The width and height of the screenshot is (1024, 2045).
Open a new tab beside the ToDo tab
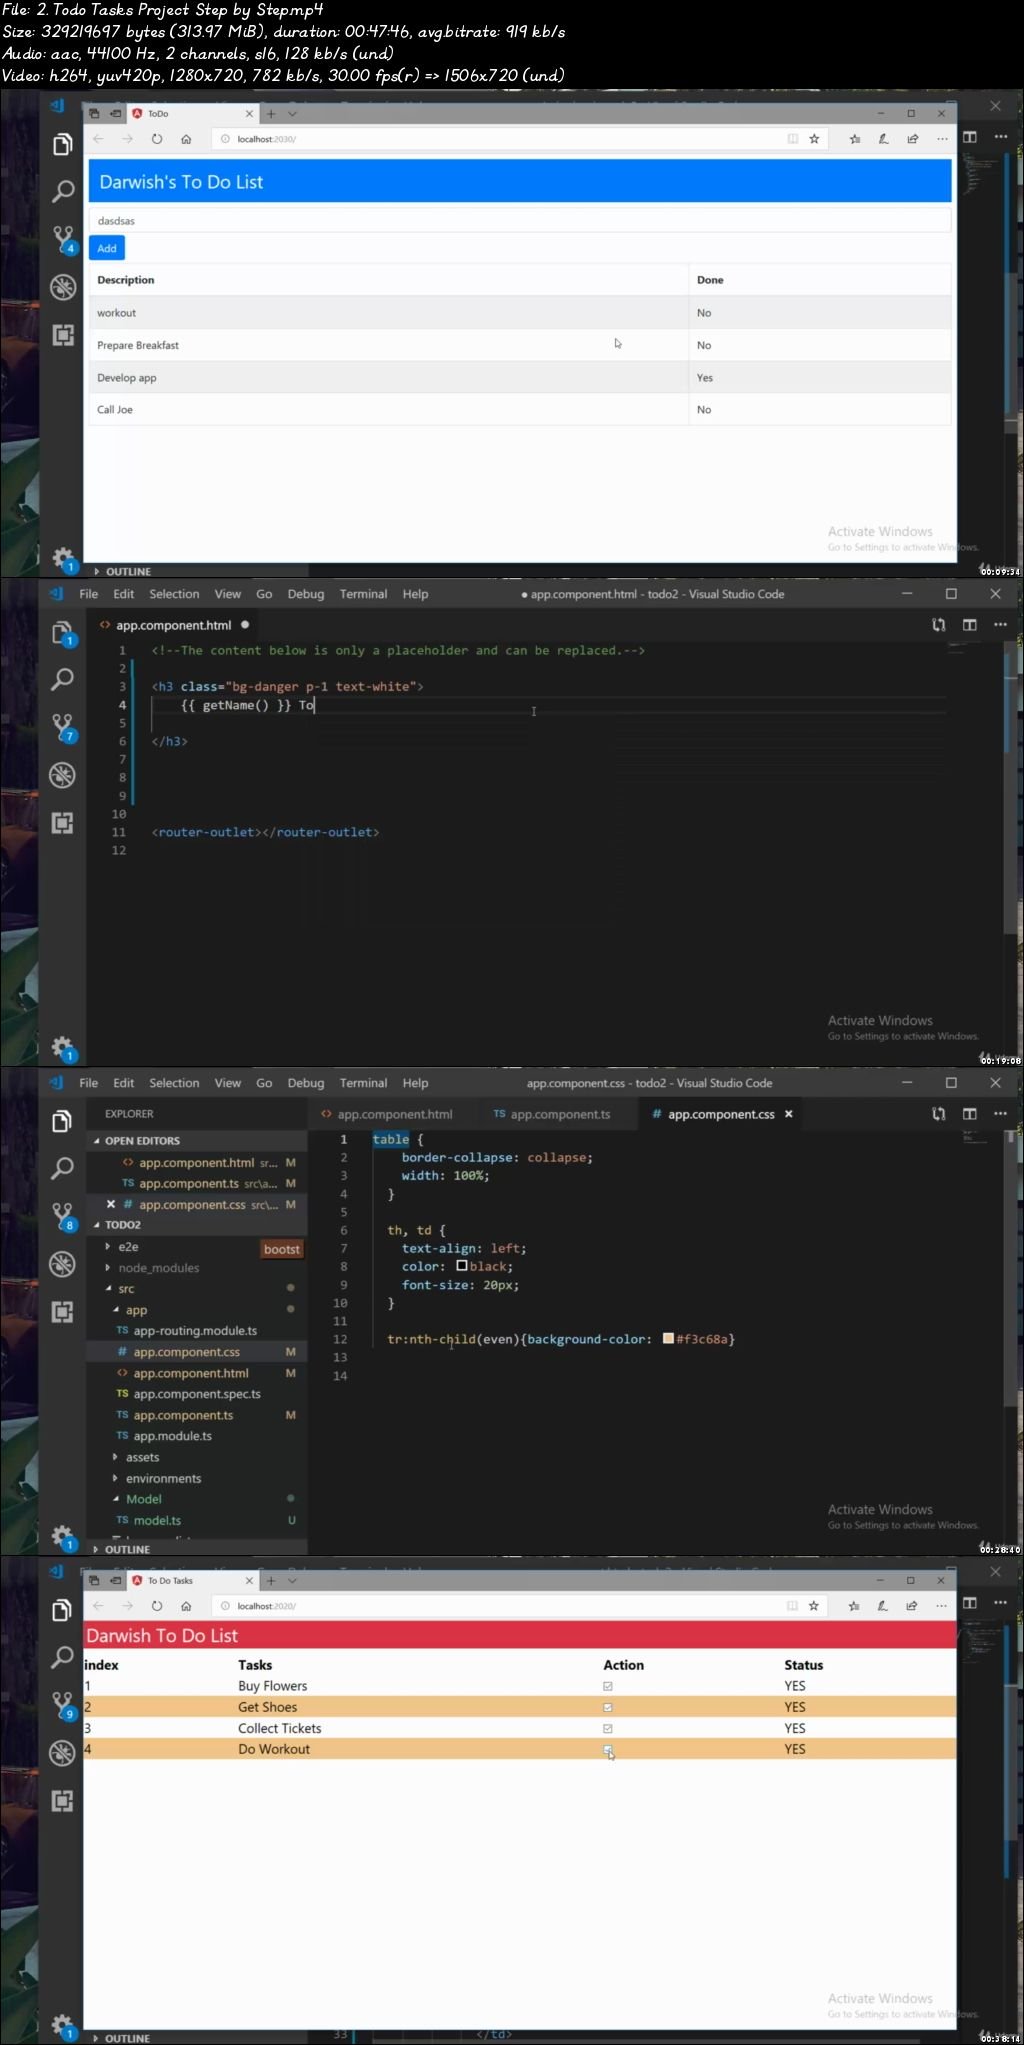[x=271, y=114]
